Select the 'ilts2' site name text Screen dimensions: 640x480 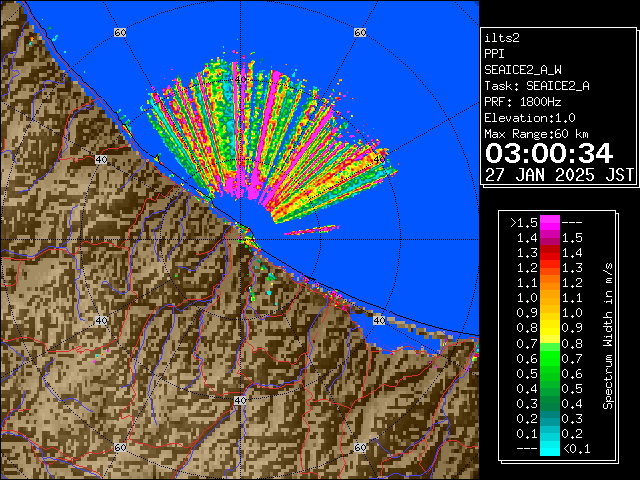click(502, 38)
